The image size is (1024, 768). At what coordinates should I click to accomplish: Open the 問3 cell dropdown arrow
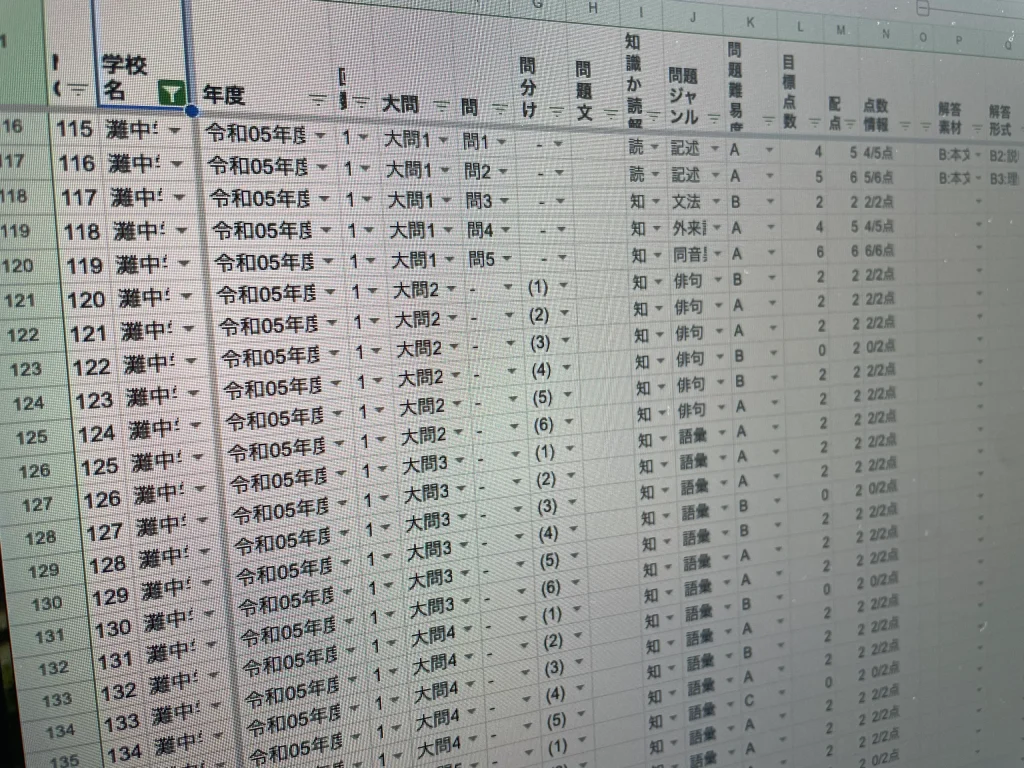click(x=505, y=200)
